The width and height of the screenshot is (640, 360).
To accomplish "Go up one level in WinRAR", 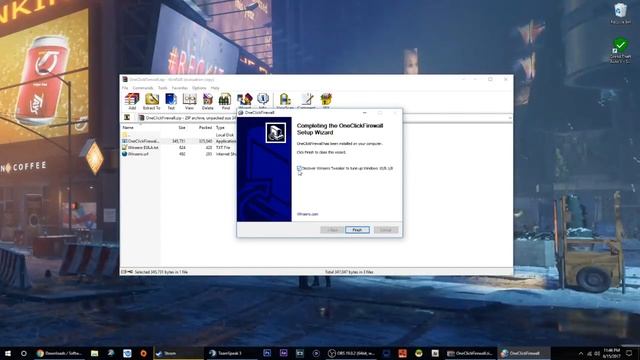I will click(x=127, y=118).
